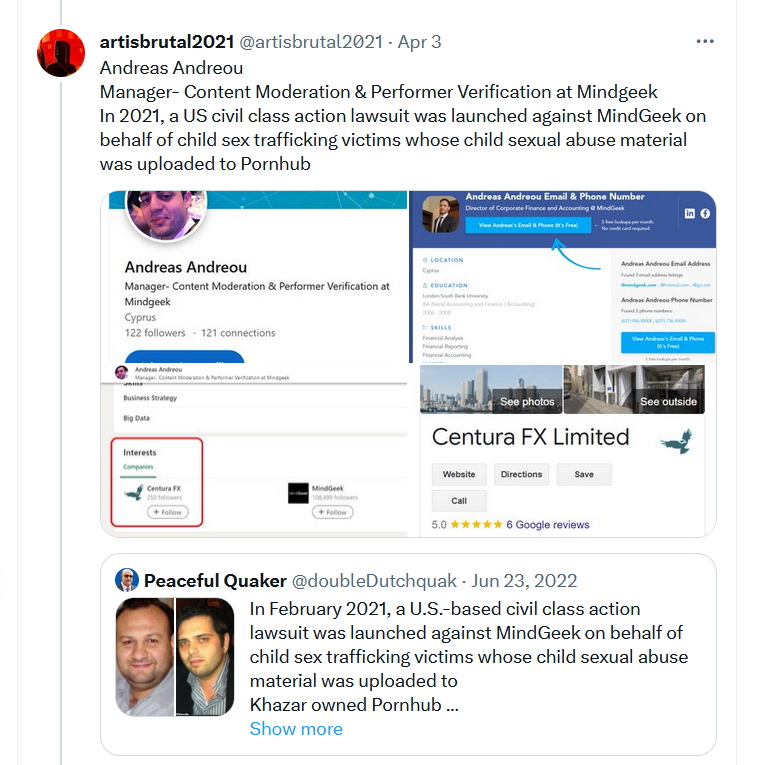Viewport: 763px width, 765px height.
Task: Open @artisbrutal2021 handle link
Action: 311,42
